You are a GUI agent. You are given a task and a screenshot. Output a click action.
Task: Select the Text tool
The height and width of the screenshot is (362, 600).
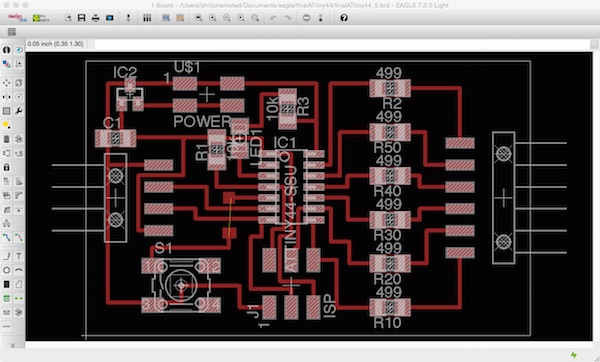tap(18, 256)
